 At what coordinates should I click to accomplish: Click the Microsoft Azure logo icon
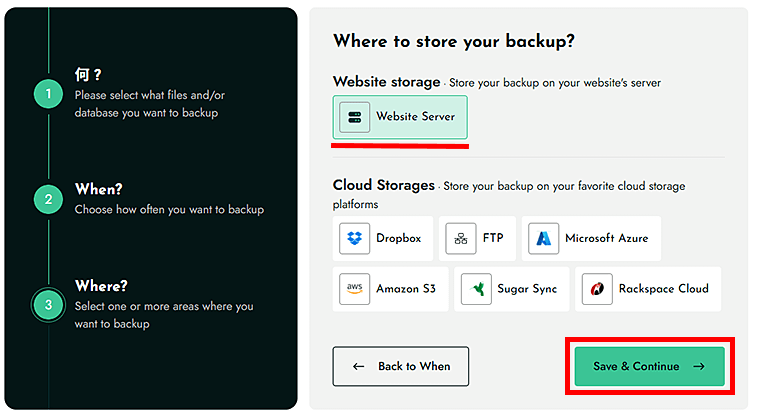tap(544, 238)
